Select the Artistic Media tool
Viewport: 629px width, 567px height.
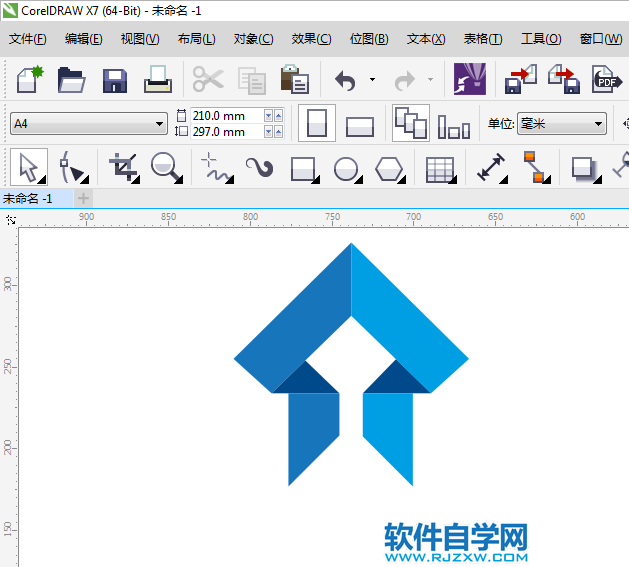point(260,167)
